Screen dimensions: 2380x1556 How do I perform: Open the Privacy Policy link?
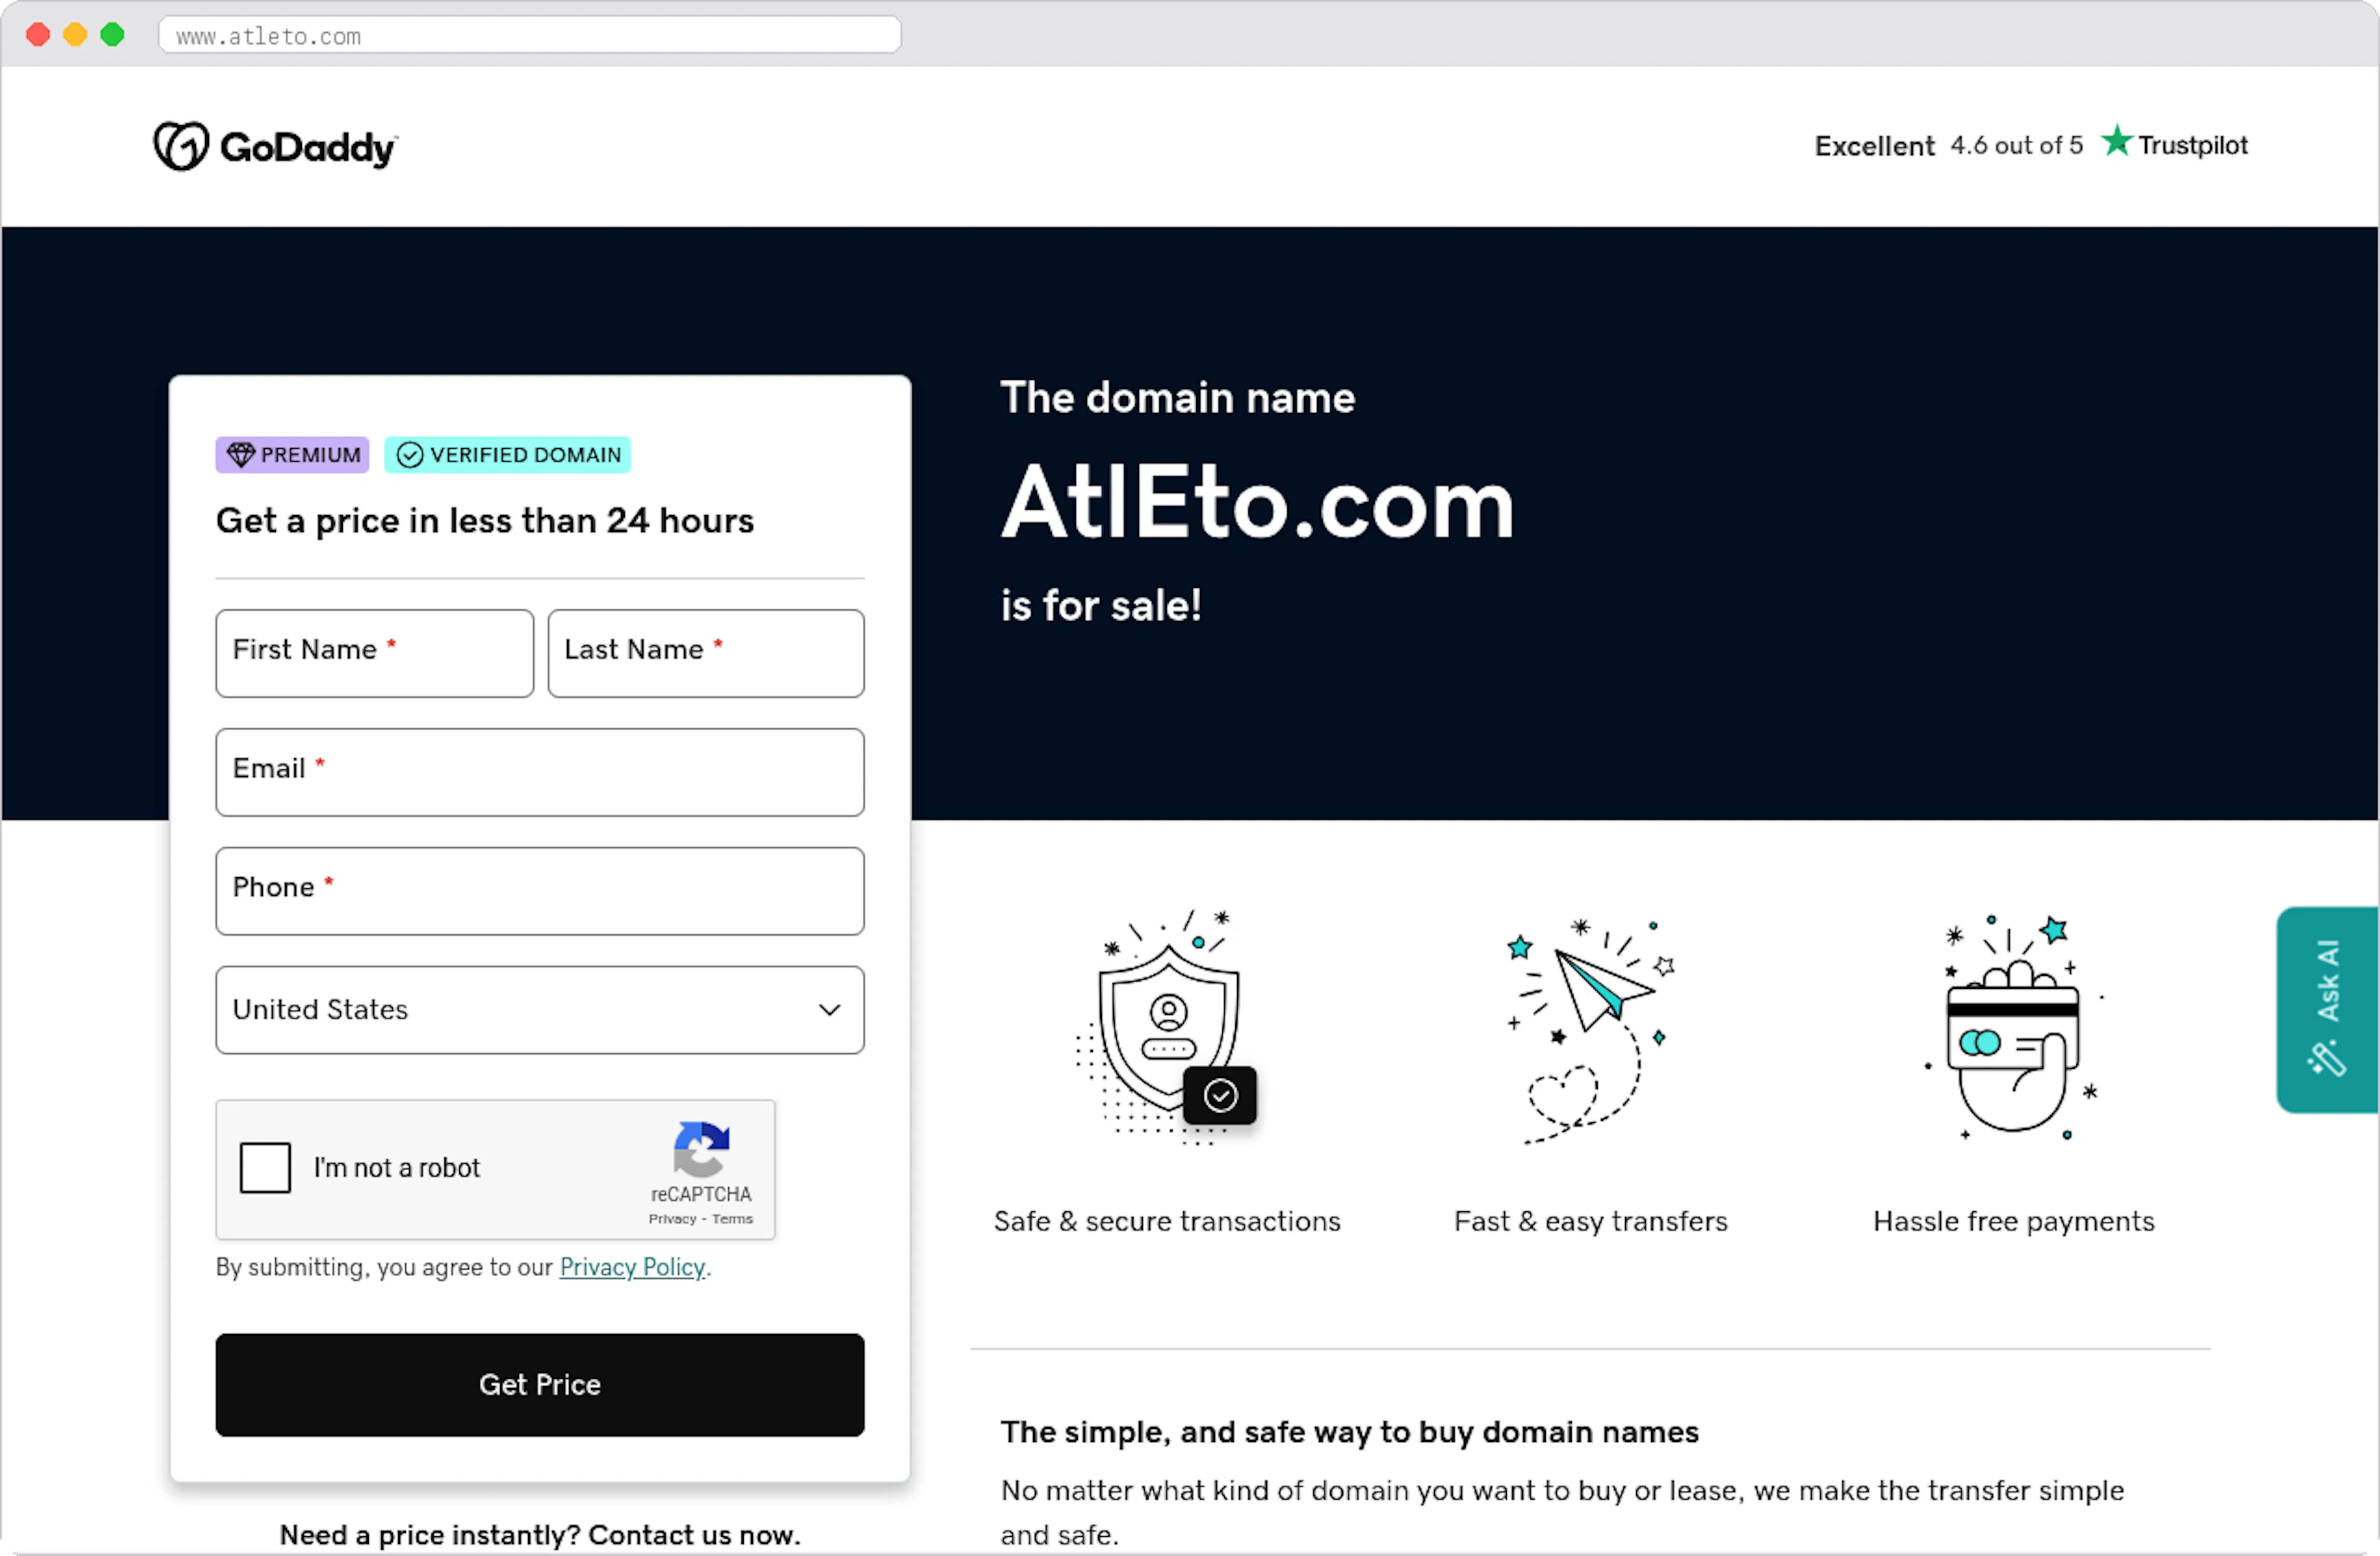(x=632, y=1267)
